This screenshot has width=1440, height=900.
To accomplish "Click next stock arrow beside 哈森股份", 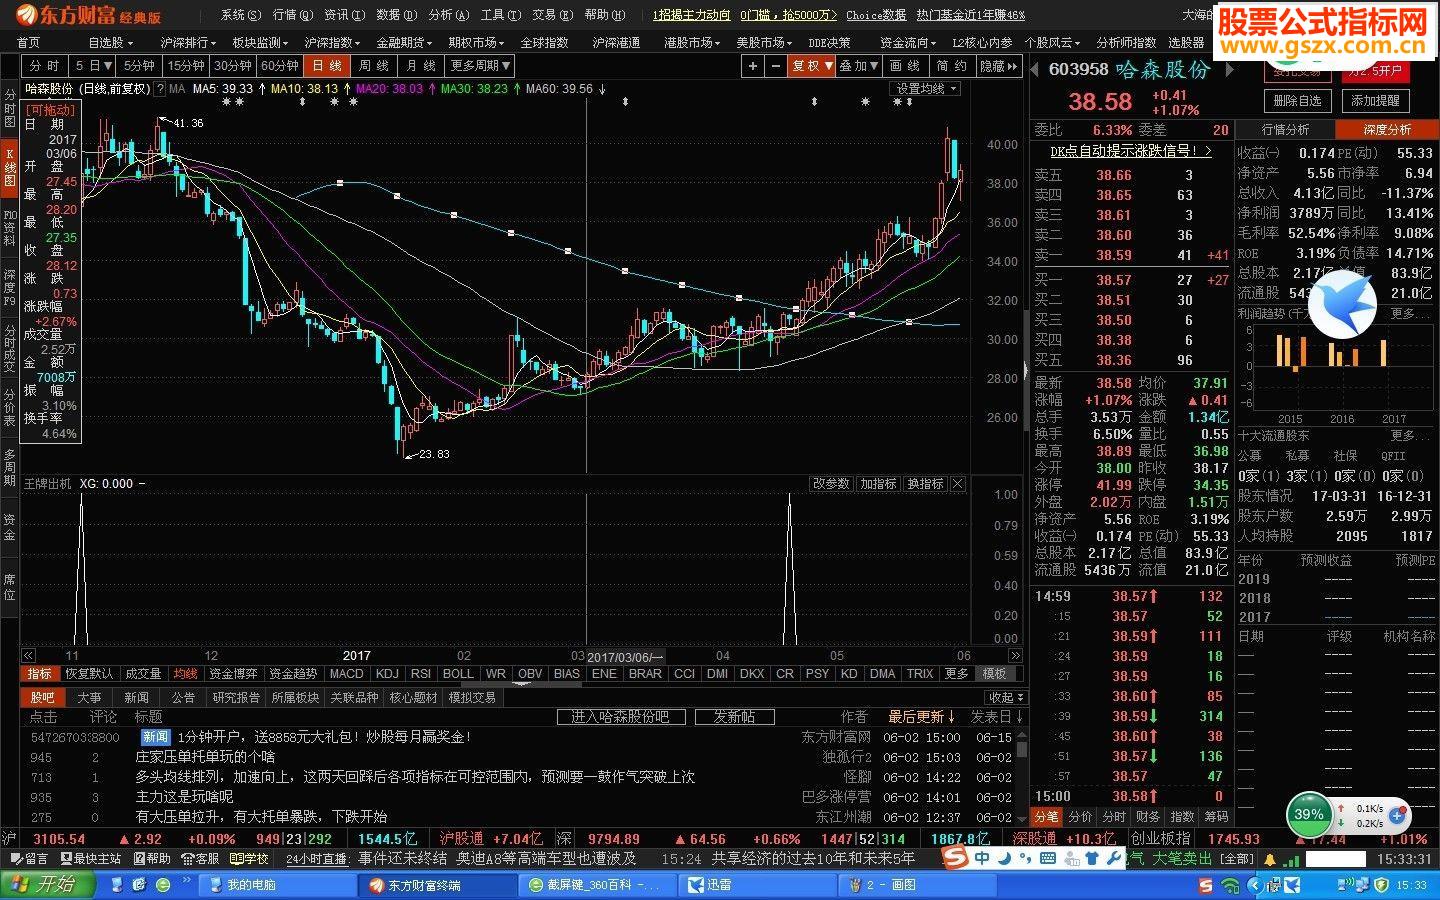I will 1229,70.
